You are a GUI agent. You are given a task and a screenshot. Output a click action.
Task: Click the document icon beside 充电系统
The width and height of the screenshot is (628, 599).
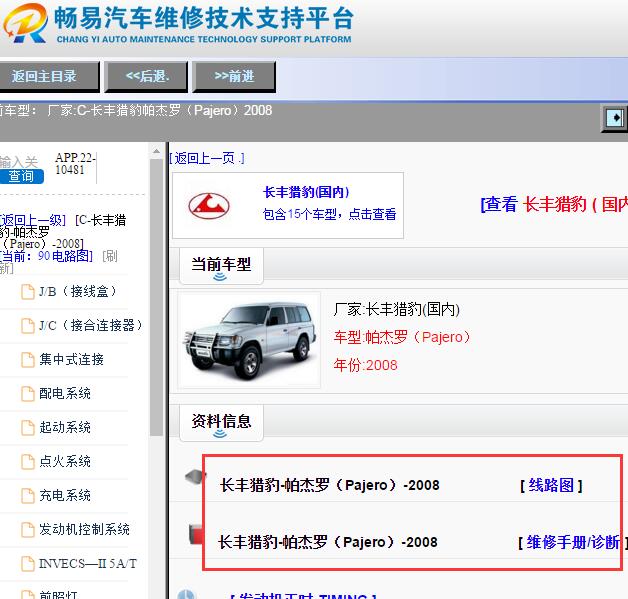pos(28,496)
